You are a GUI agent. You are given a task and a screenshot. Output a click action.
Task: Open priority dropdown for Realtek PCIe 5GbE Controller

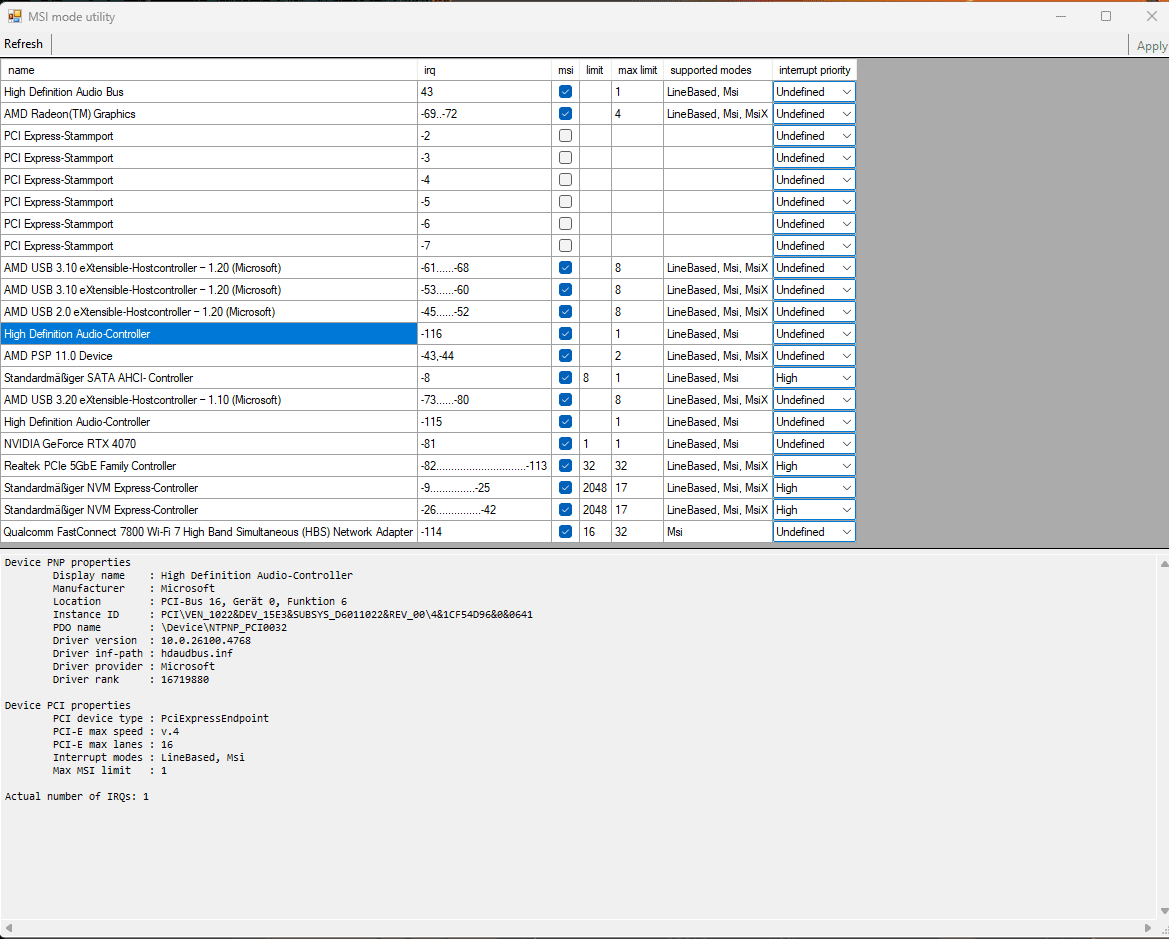814,466
